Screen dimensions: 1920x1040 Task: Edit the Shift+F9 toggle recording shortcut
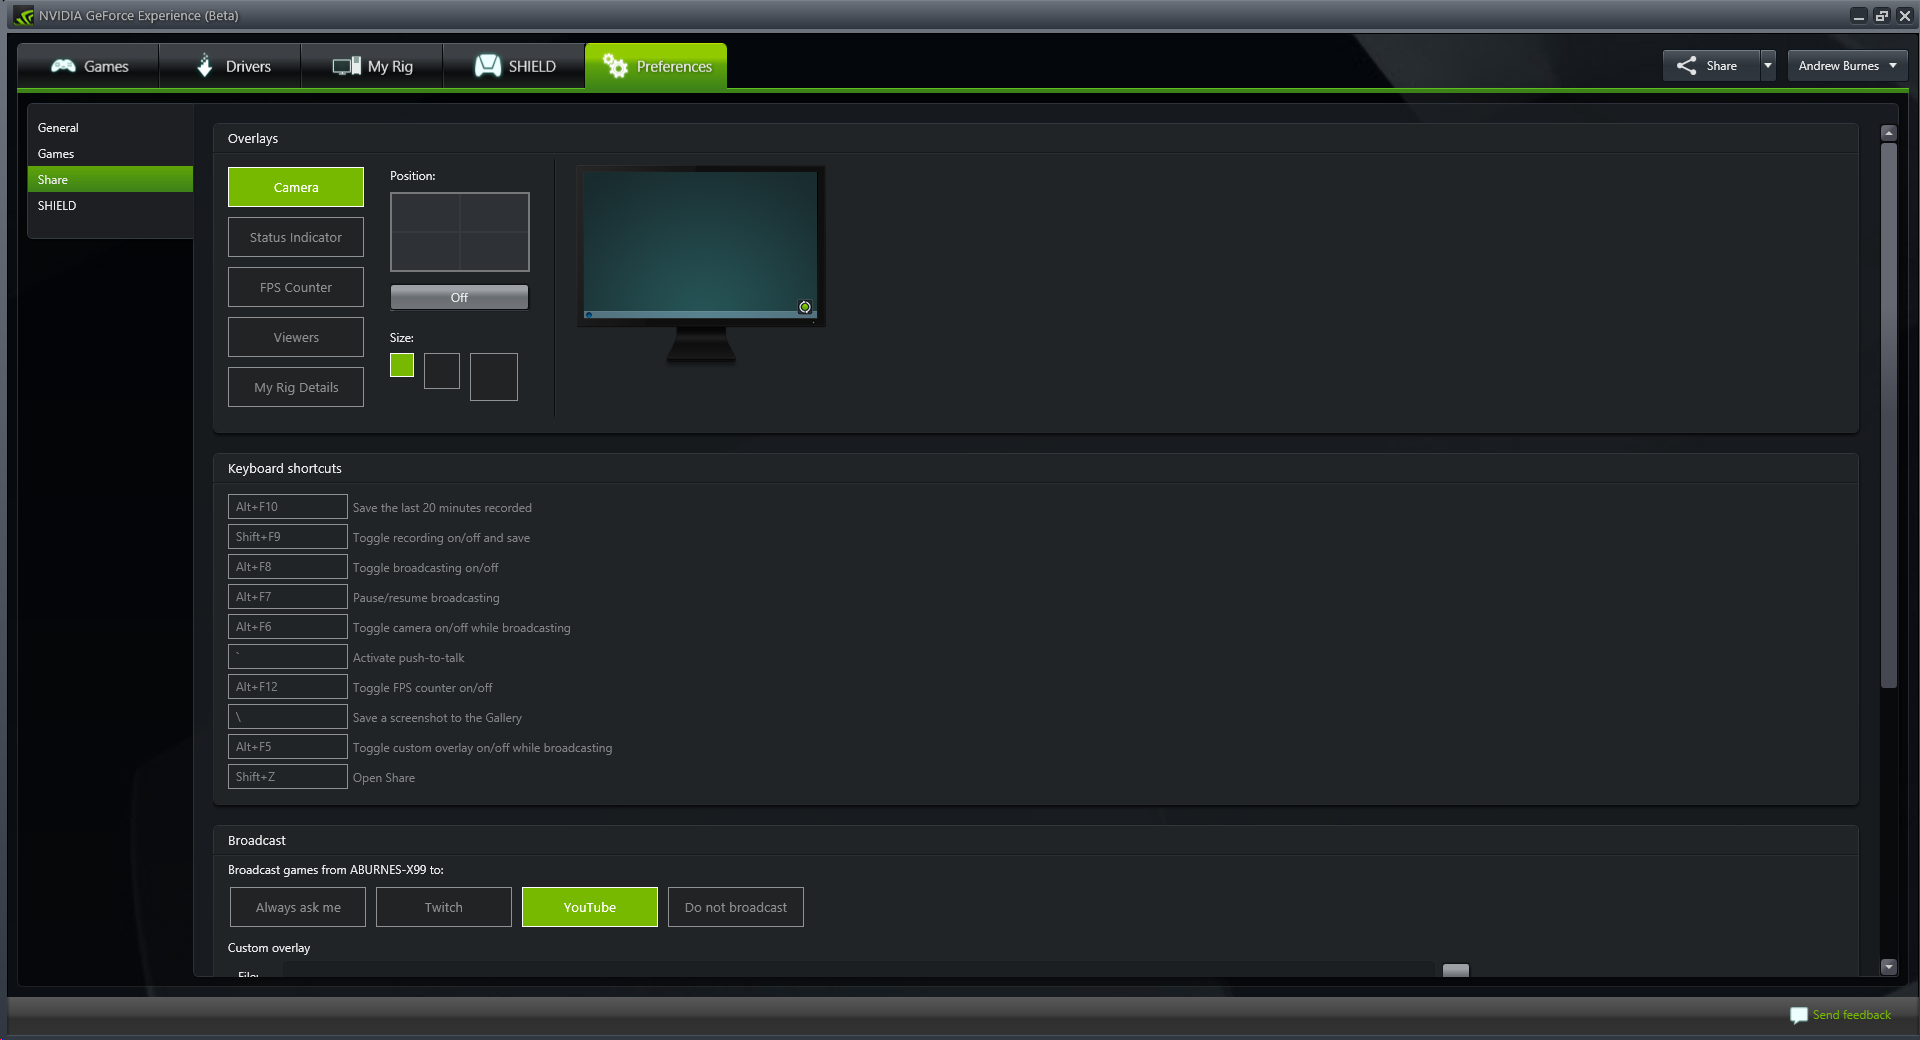[288, 537]
